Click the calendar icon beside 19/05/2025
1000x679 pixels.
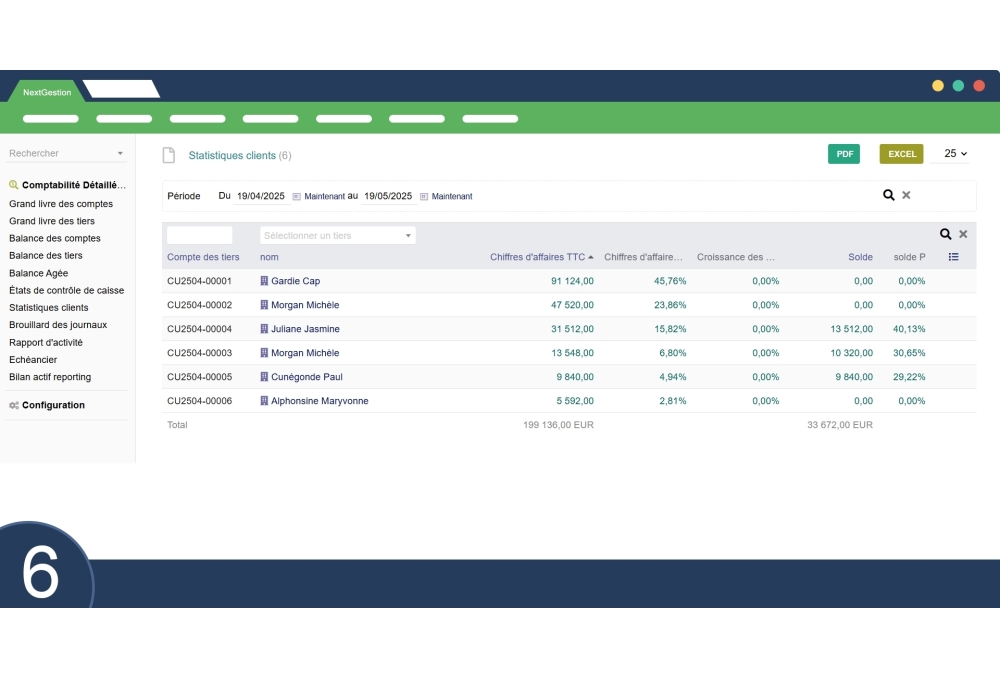point(424,196)
